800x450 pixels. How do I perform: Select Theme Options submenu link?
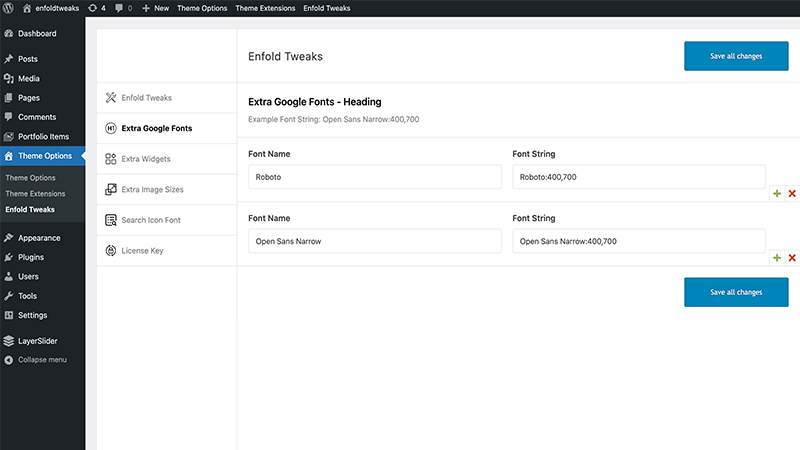(x=30, y=178)
